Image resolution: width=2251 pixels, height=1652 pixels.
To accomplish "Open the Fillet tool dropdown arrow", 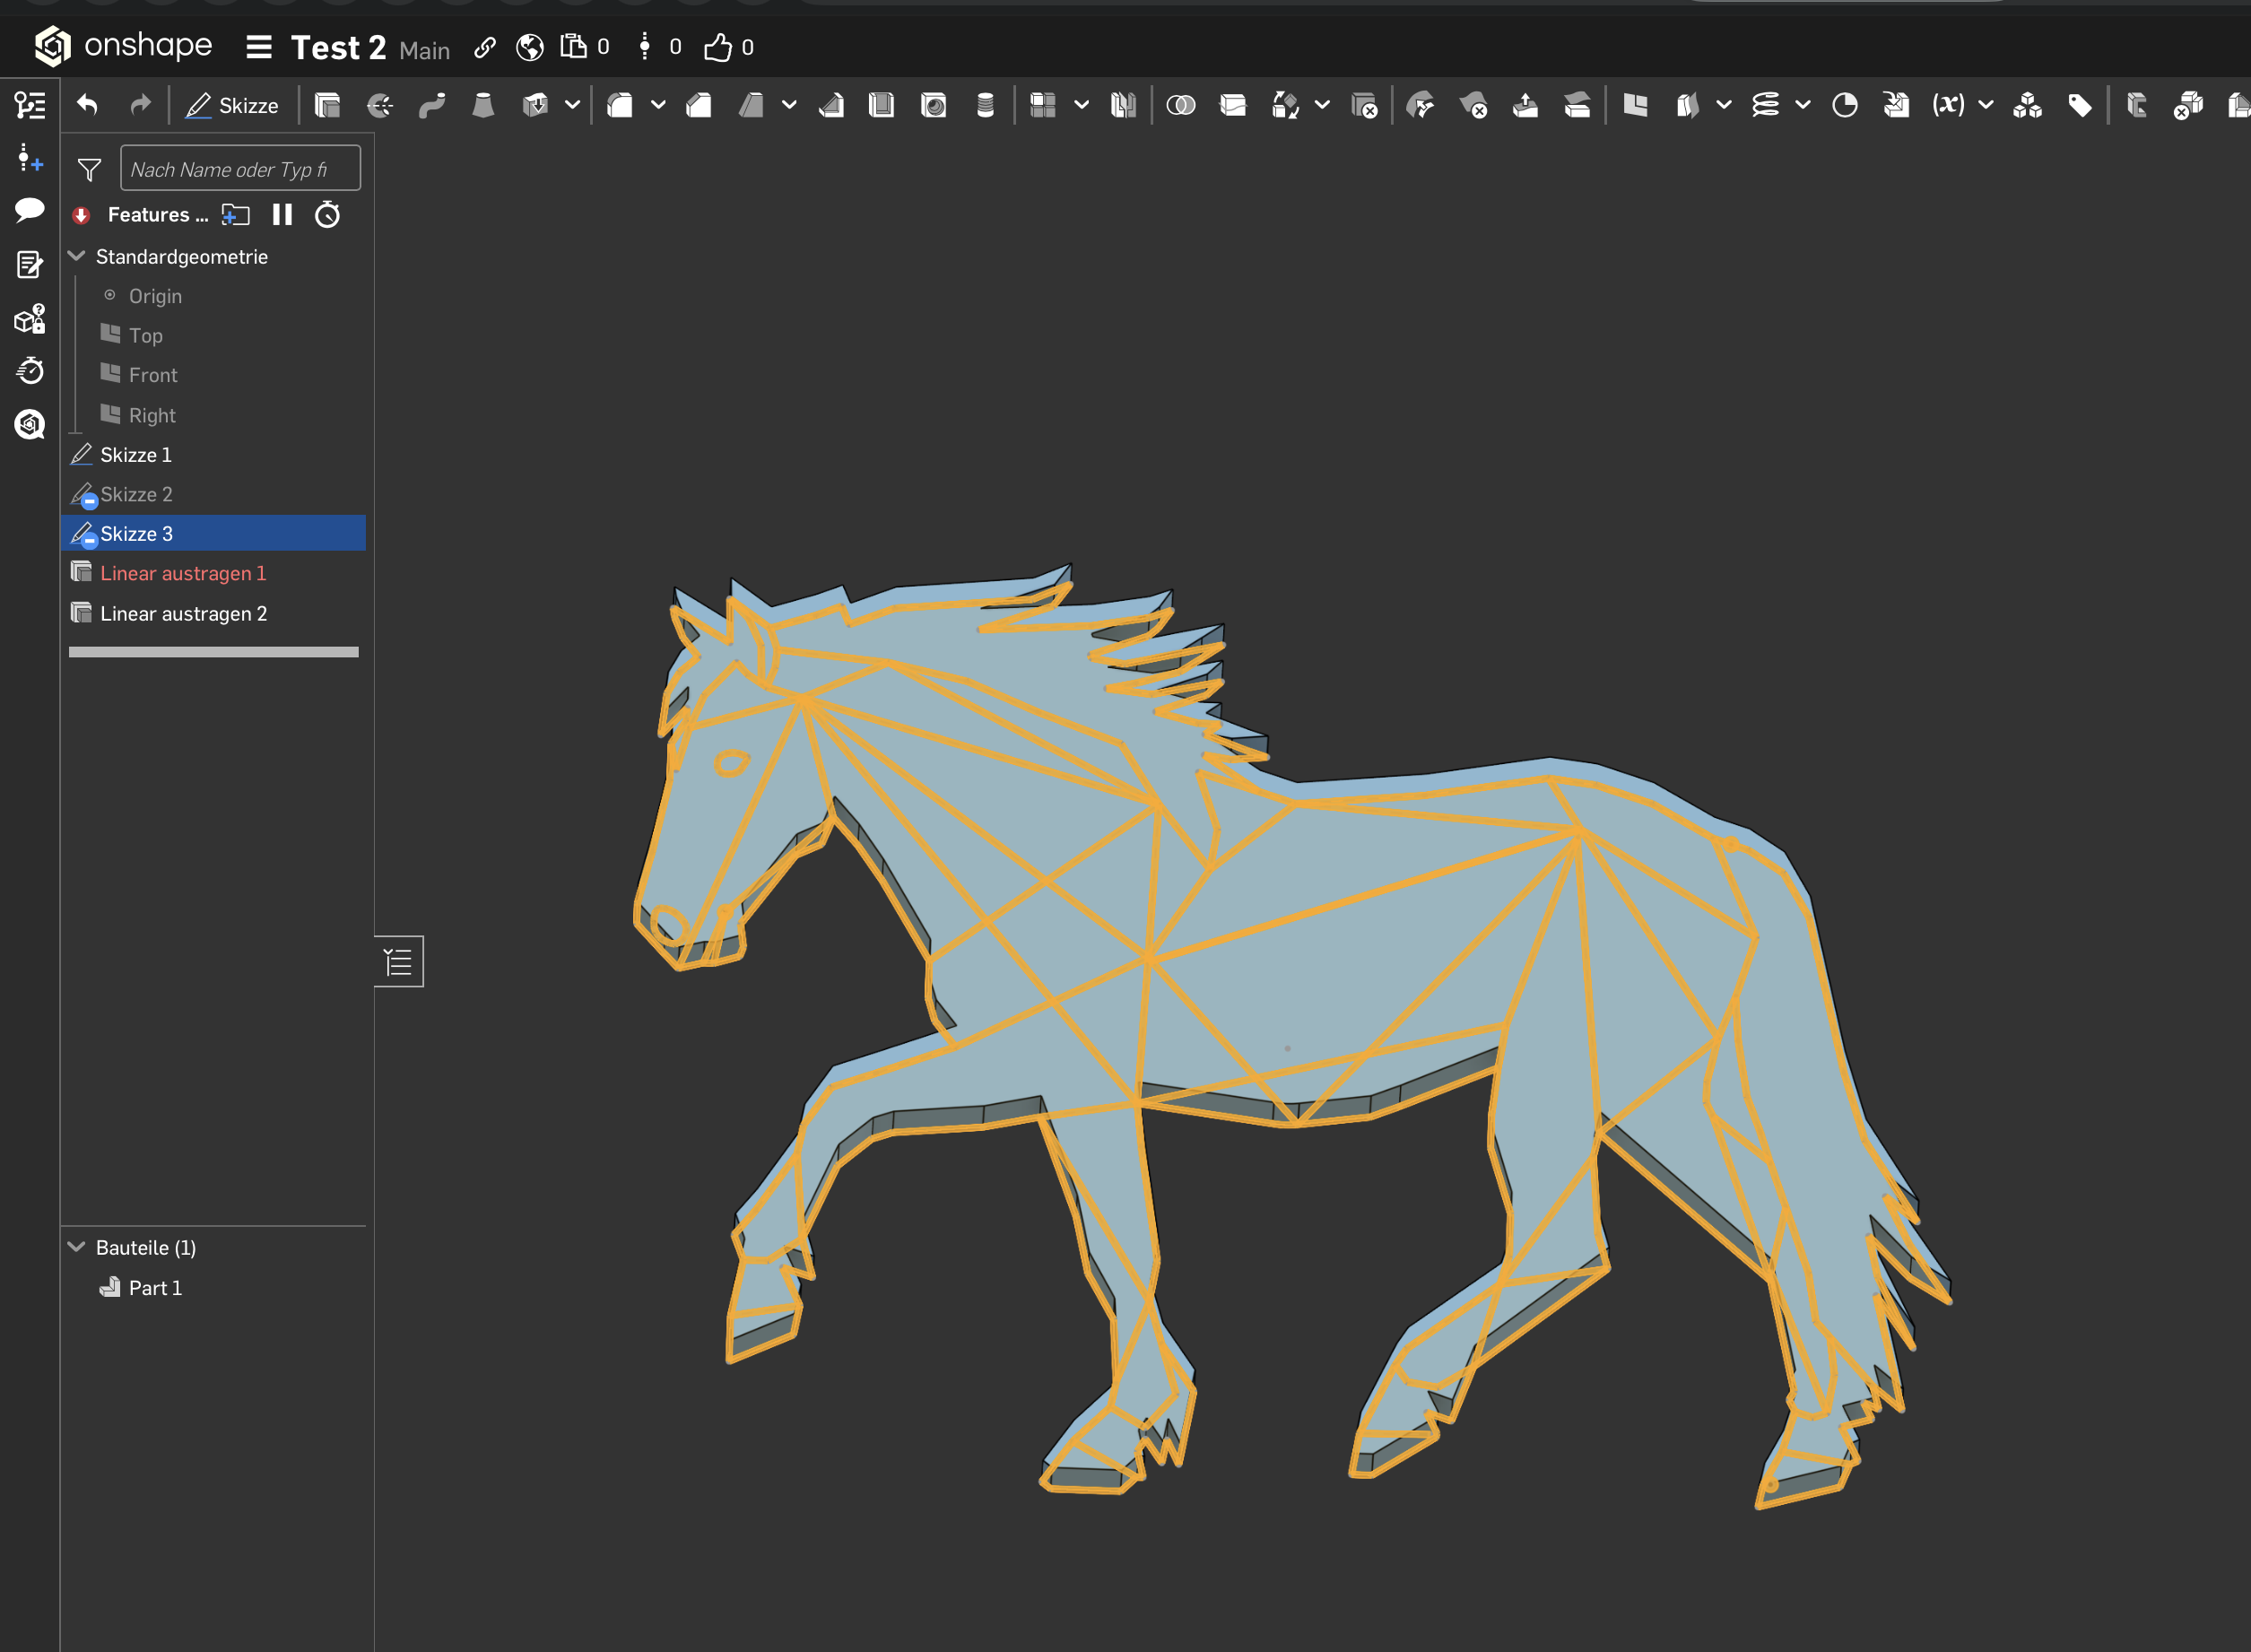I will 658,105.
